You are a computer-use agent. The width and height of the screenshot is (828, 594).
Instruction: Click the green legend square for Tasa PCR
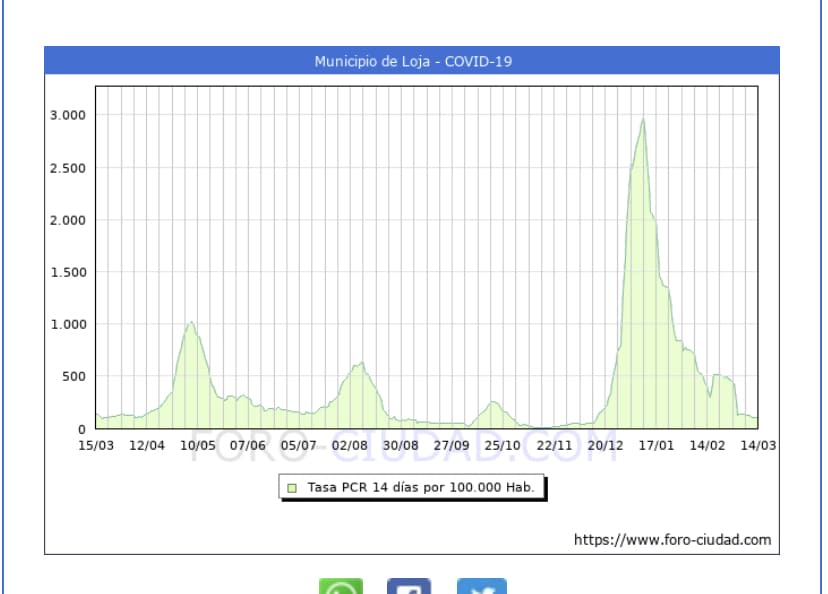(292, 488)
